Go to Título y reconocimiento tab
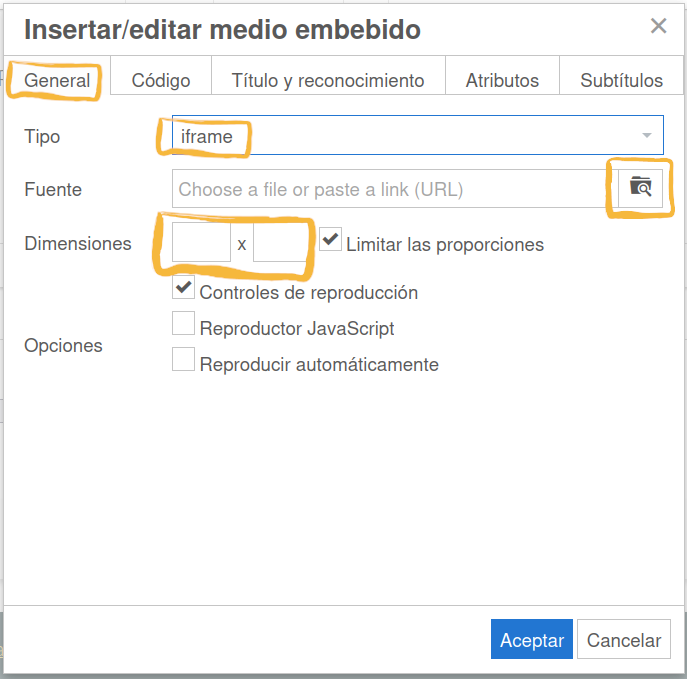687x679 pixels. [328, 81]
